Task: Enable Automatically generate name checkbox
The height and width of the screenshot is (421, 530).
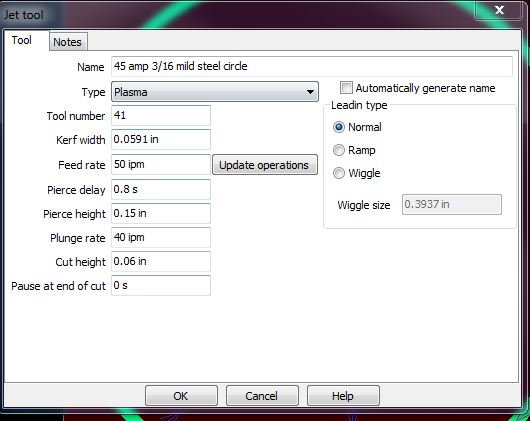Action: [346, 88]
